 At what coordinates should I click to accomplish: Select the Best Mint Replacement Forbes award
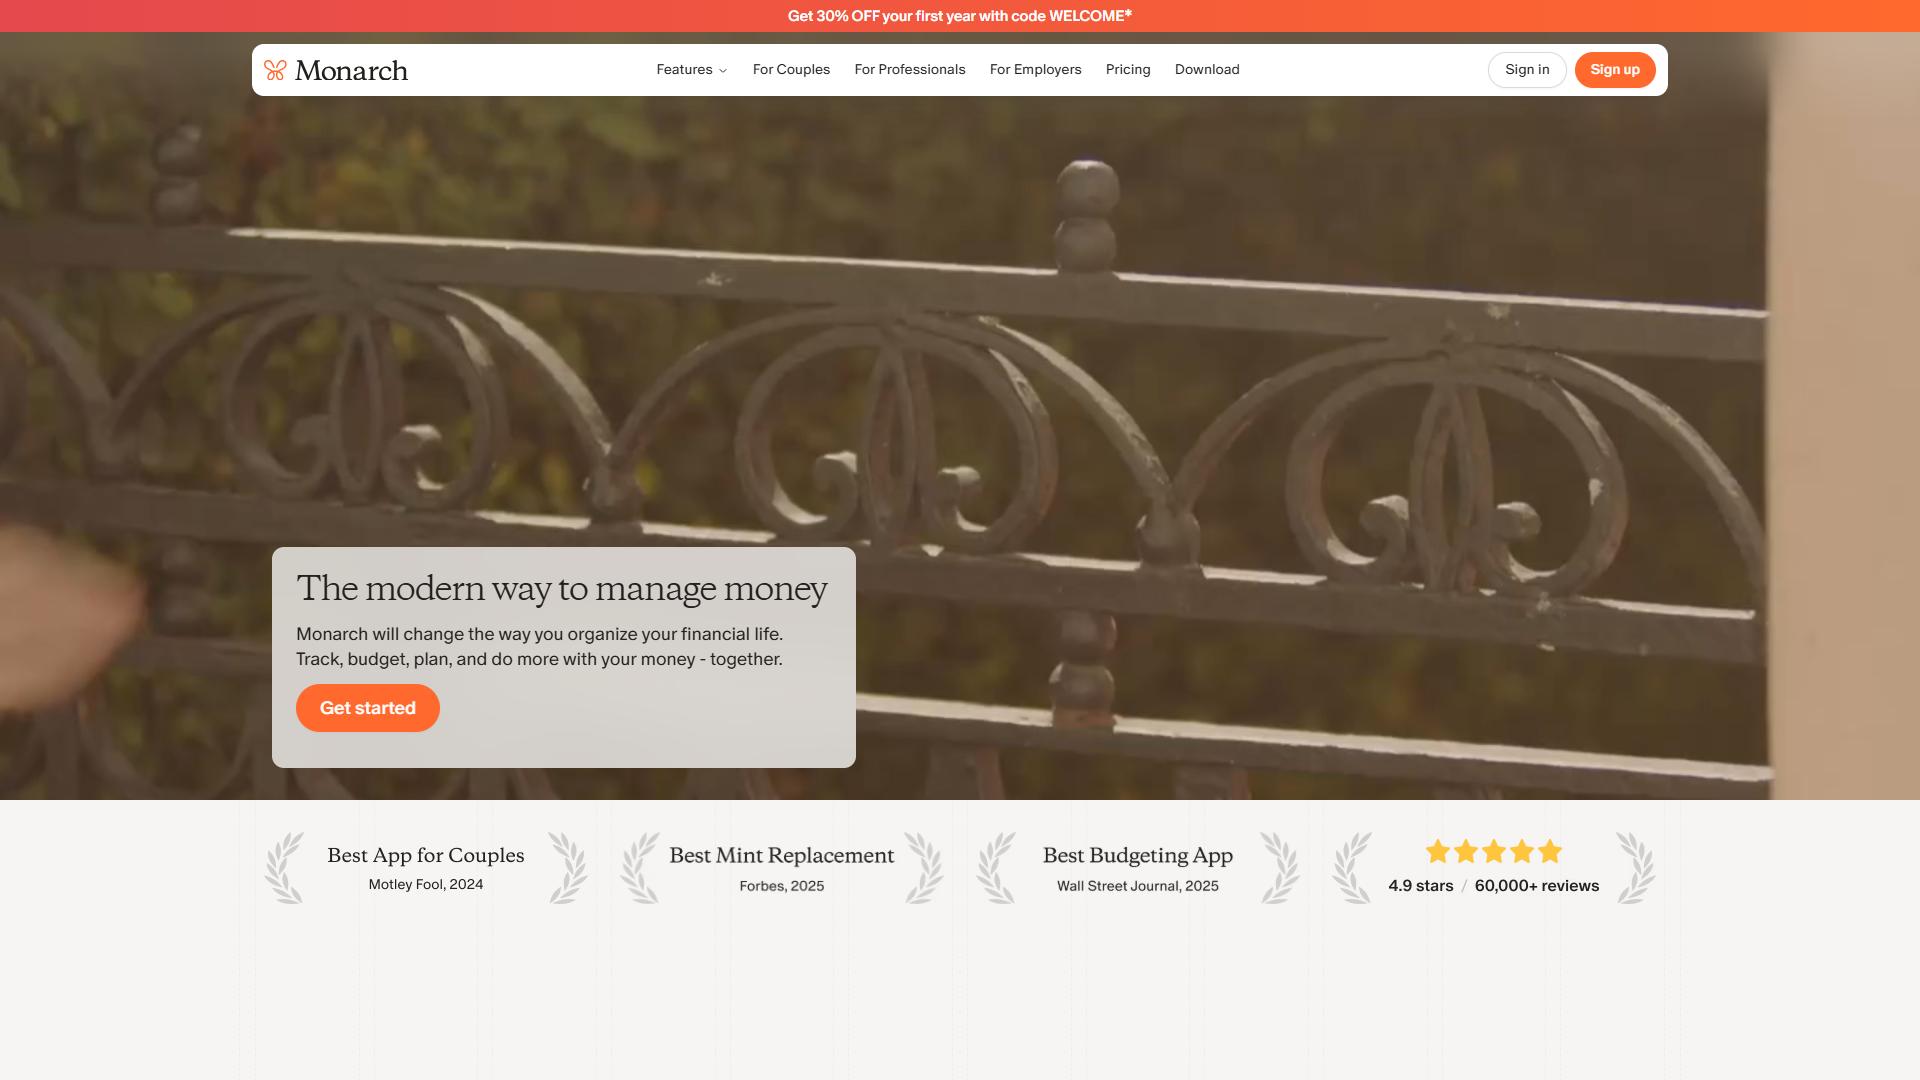pyautogui.click(x=782, y=868)
